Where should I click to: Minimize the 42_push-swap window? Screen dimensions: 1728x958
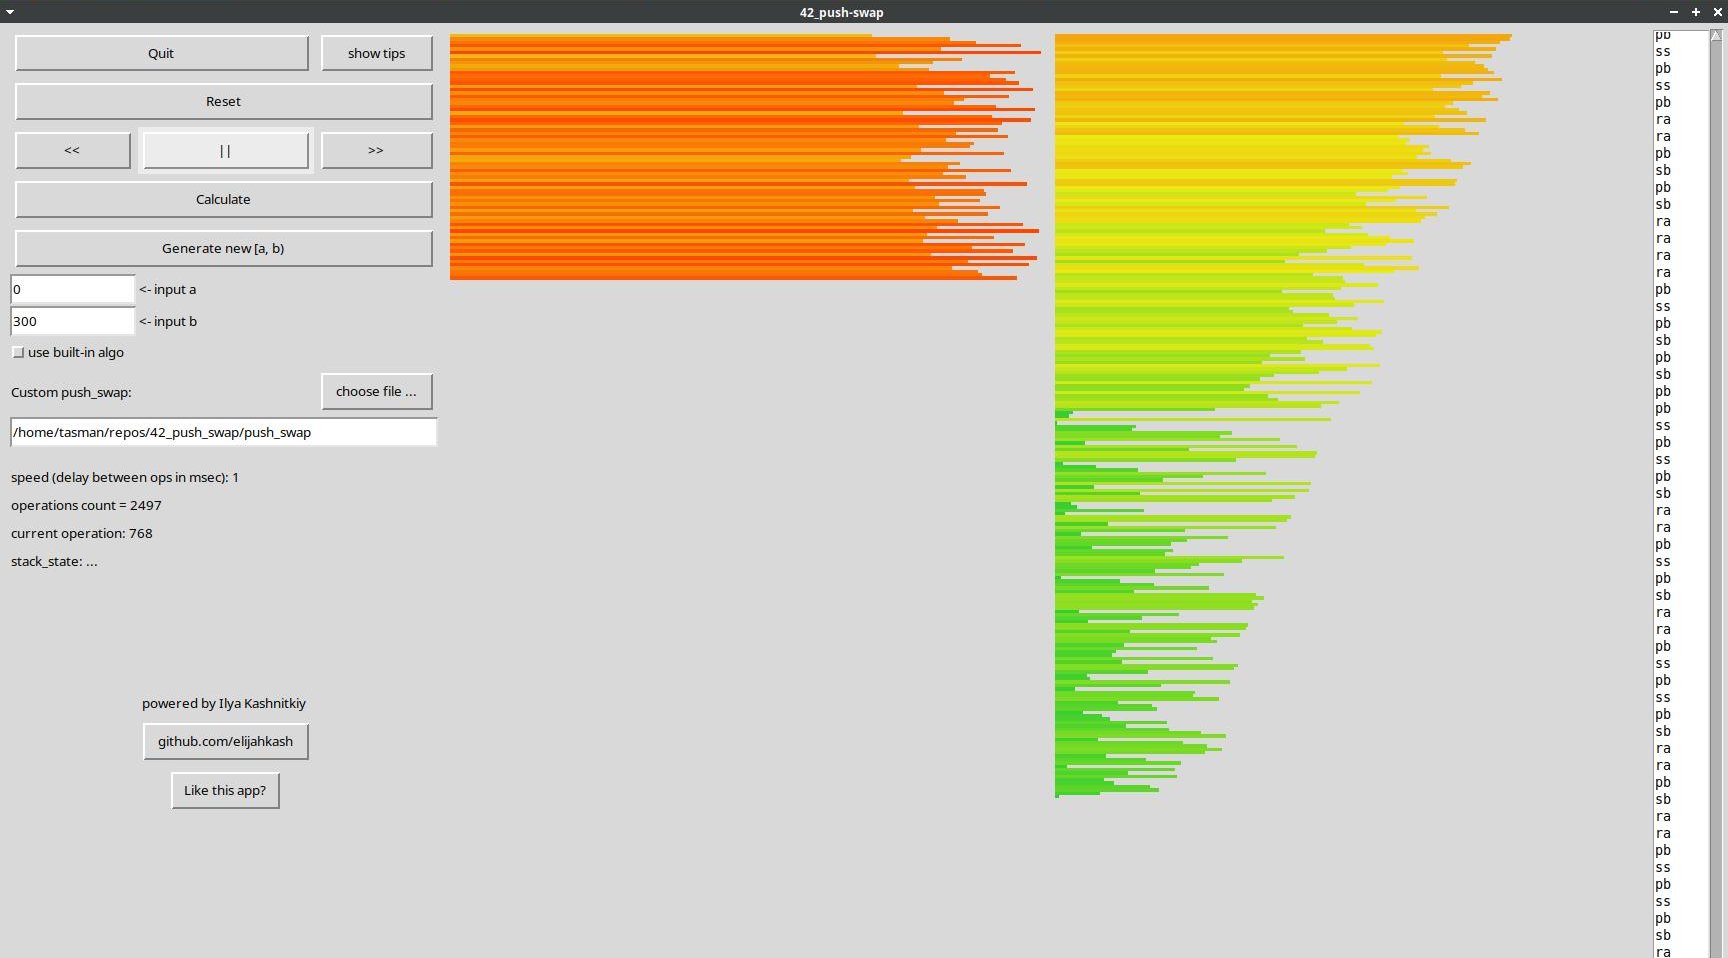click(x=1674, y=12)
